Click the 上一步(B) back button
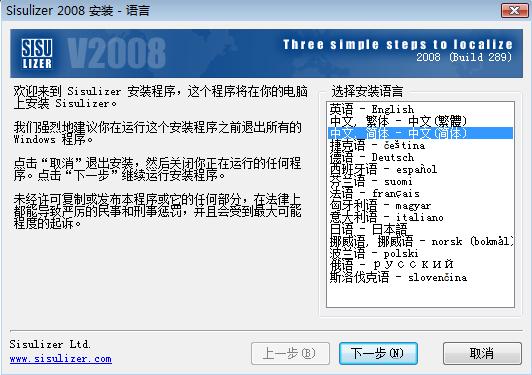 pos(290,353)
